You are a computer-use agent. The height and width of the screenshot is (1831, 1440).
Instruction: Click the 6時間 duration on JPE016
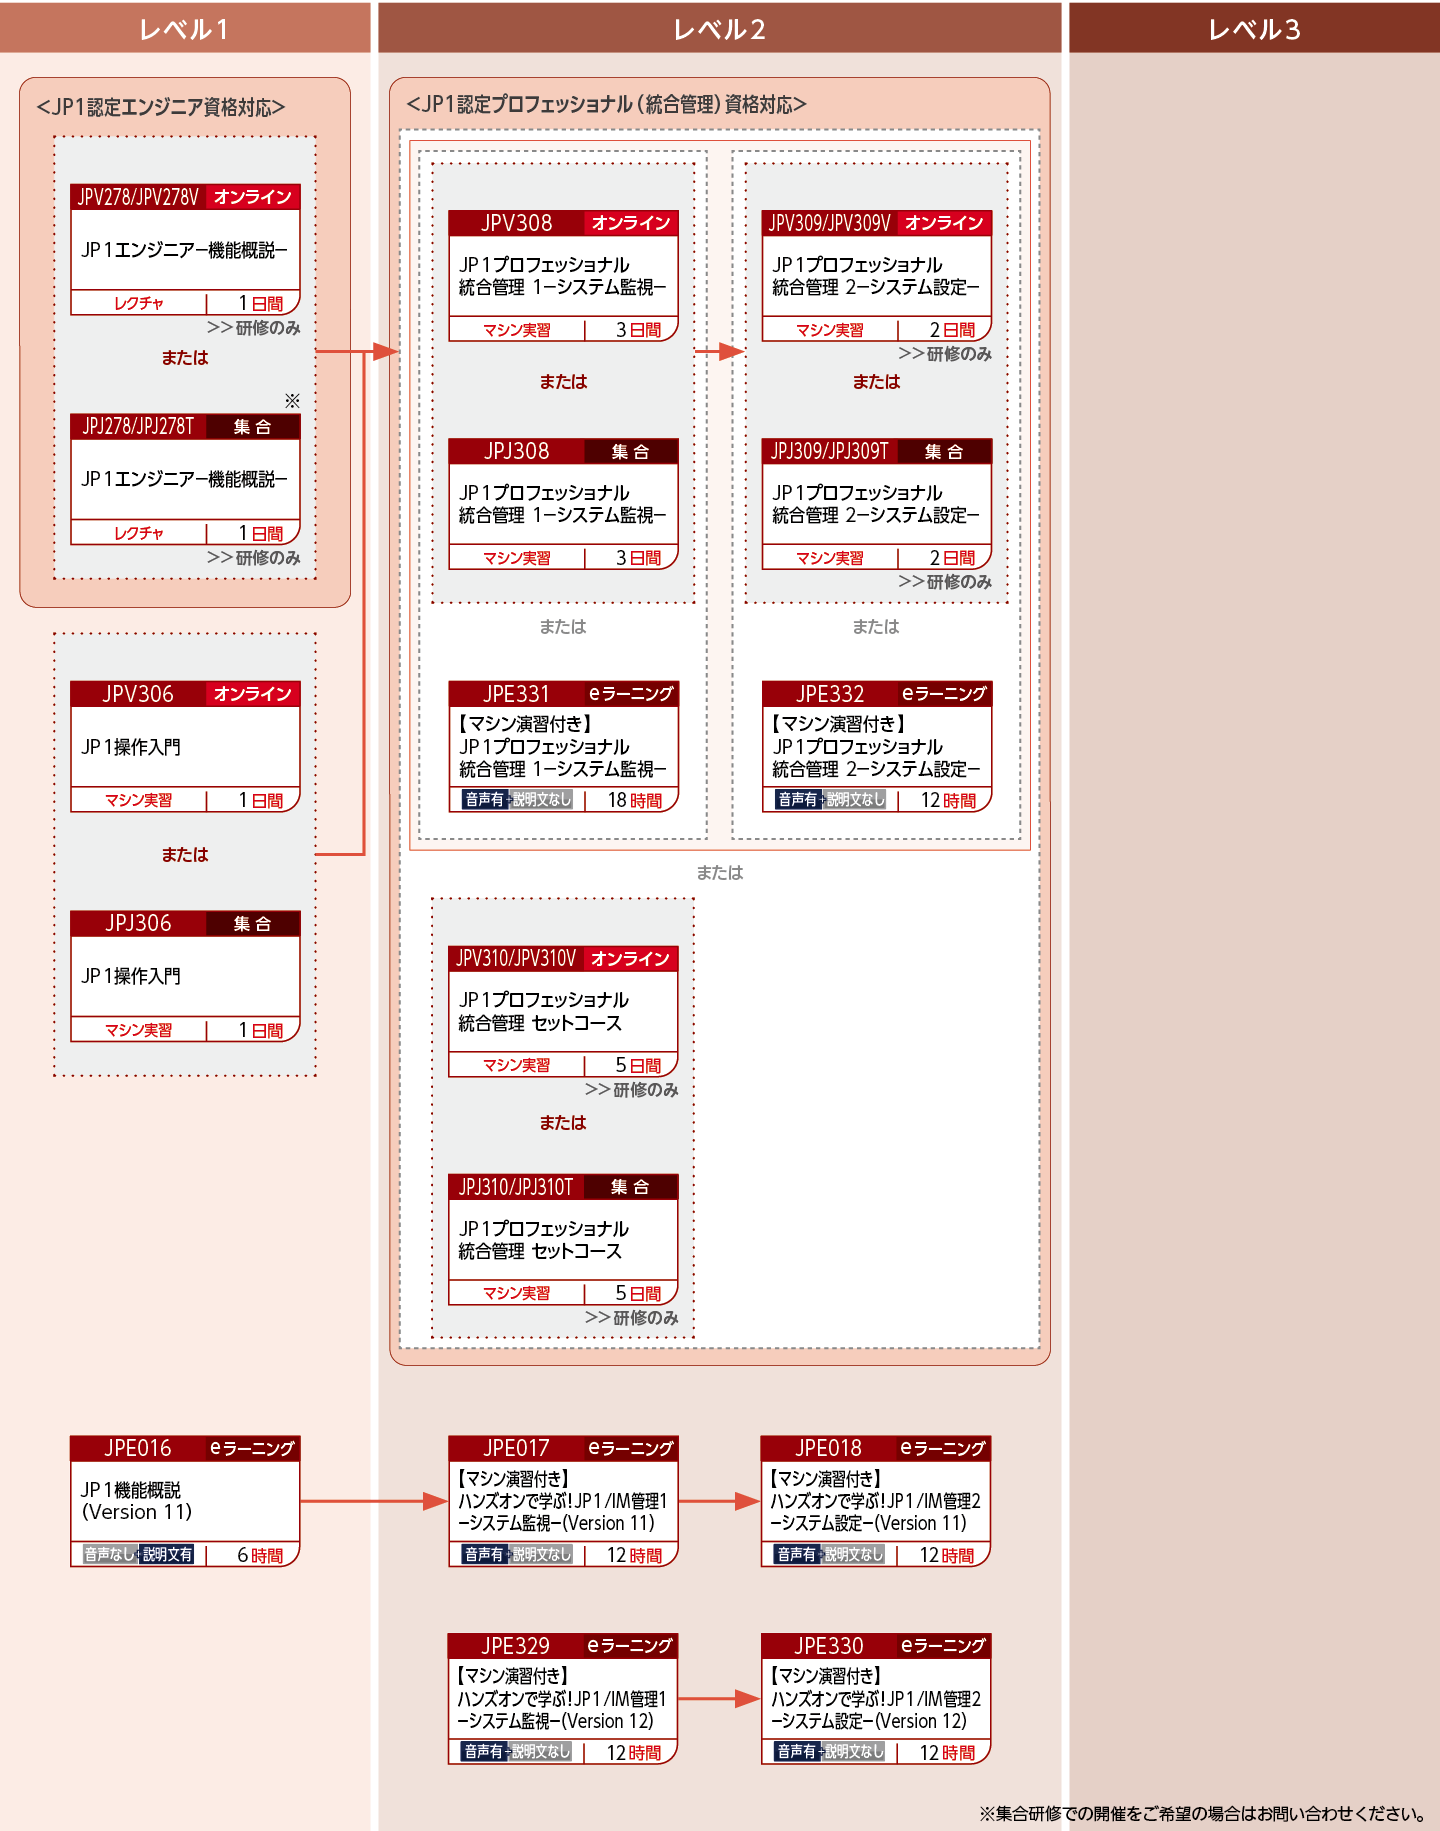(x=260, y=1555)
